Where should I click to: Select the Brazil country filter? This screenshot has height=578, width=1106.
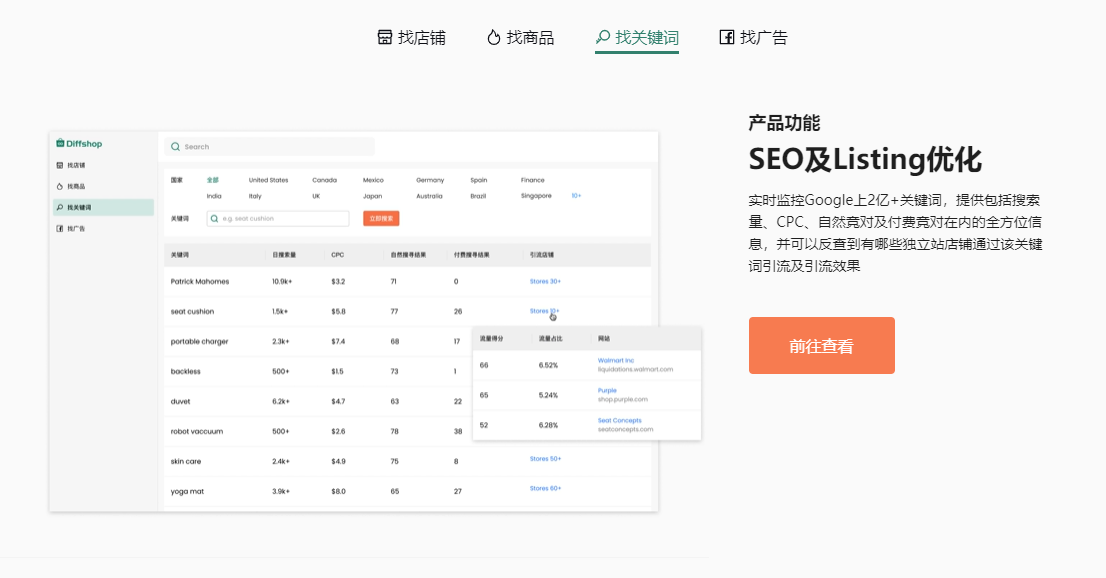[x=478, y=196]
